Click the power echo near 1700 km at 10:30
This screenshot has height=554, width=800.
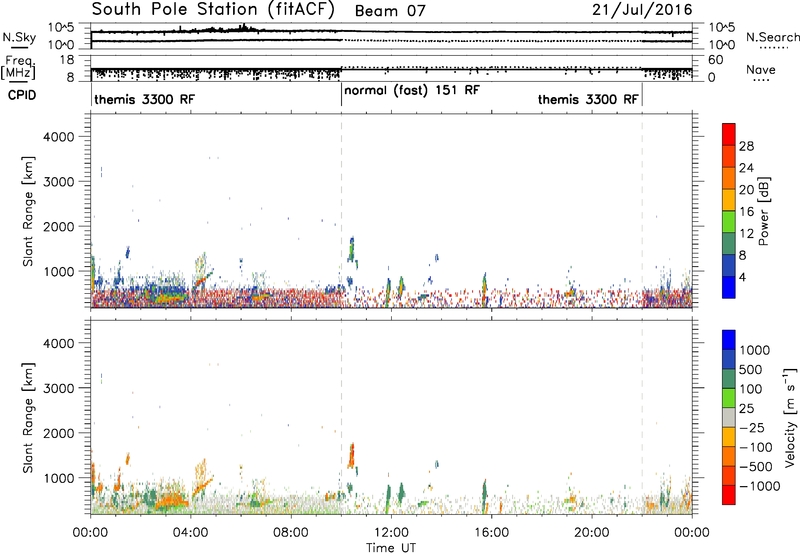(351, 248)
